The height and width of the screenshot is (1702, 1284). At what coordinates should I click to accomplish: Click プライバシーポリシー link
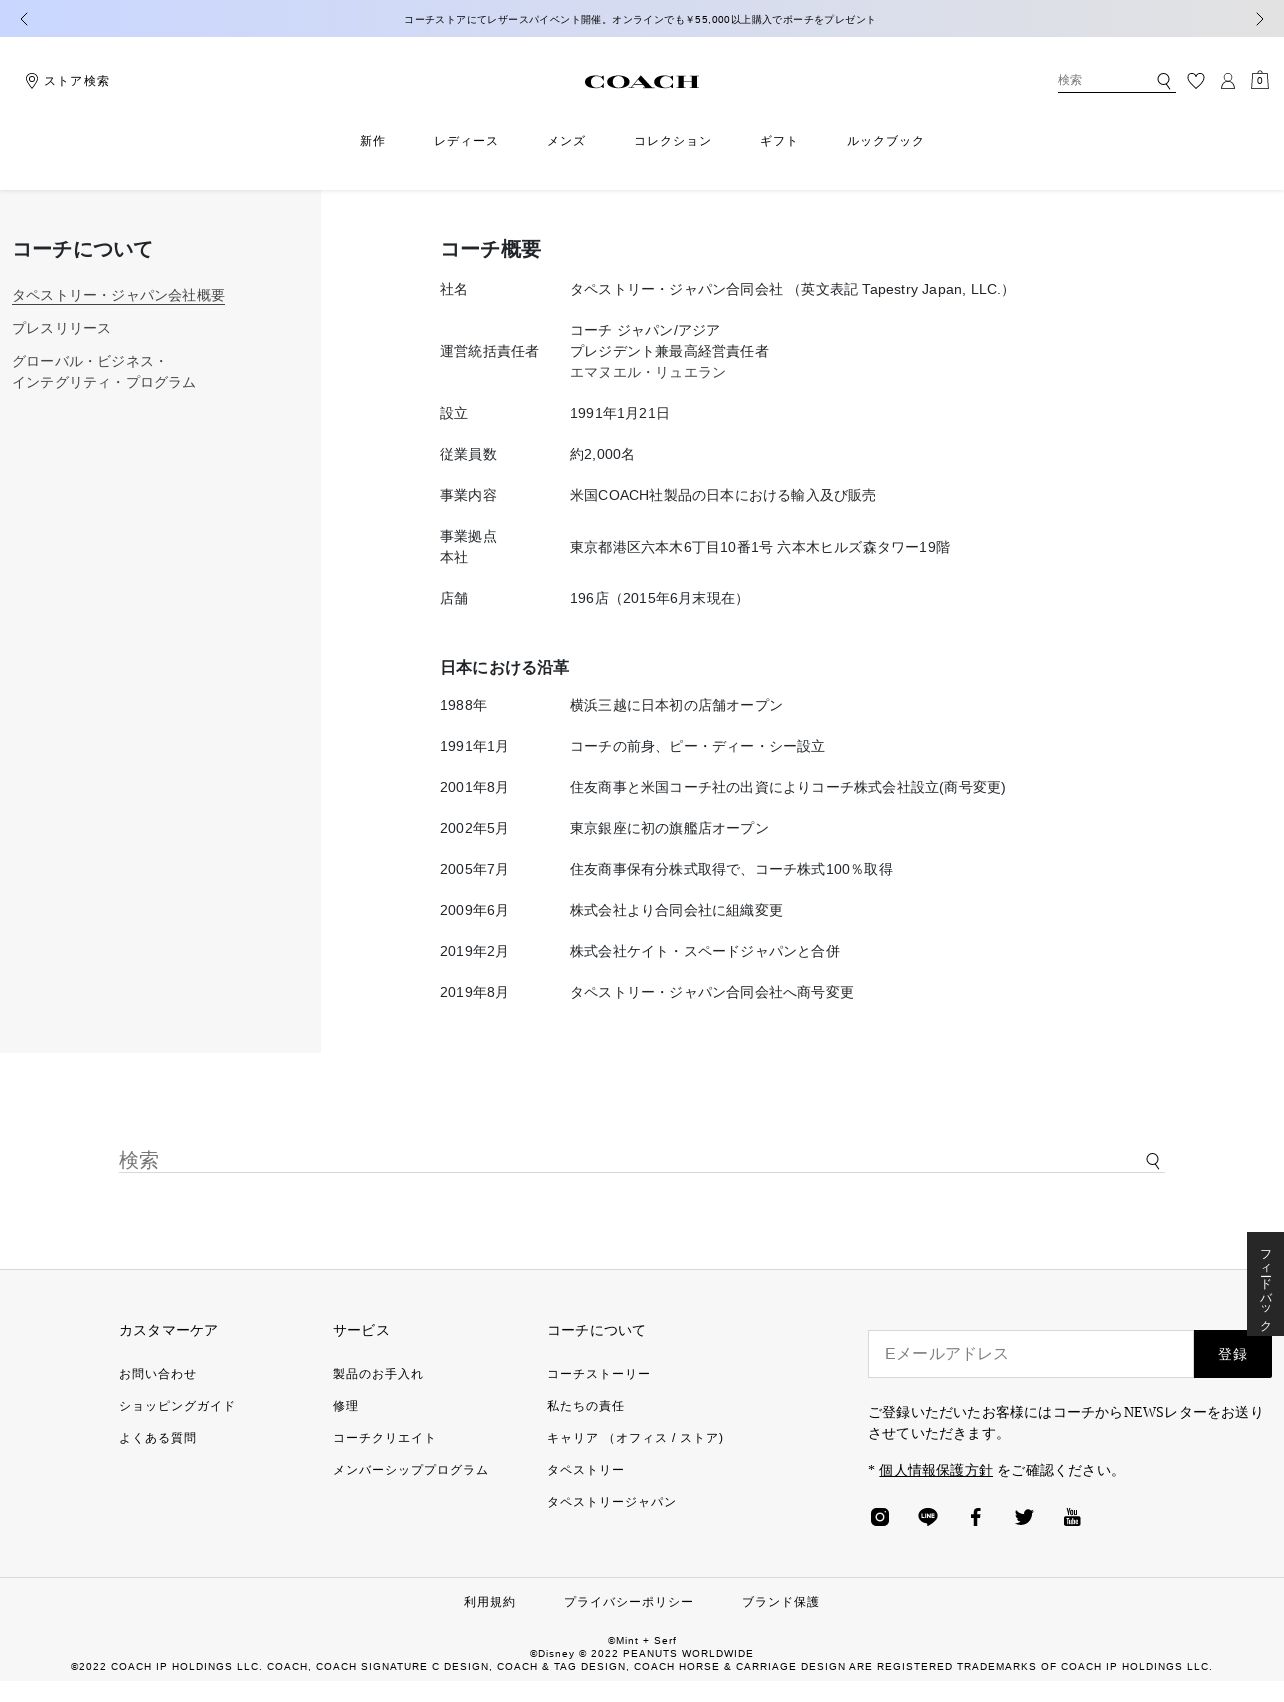point(629,1602)
